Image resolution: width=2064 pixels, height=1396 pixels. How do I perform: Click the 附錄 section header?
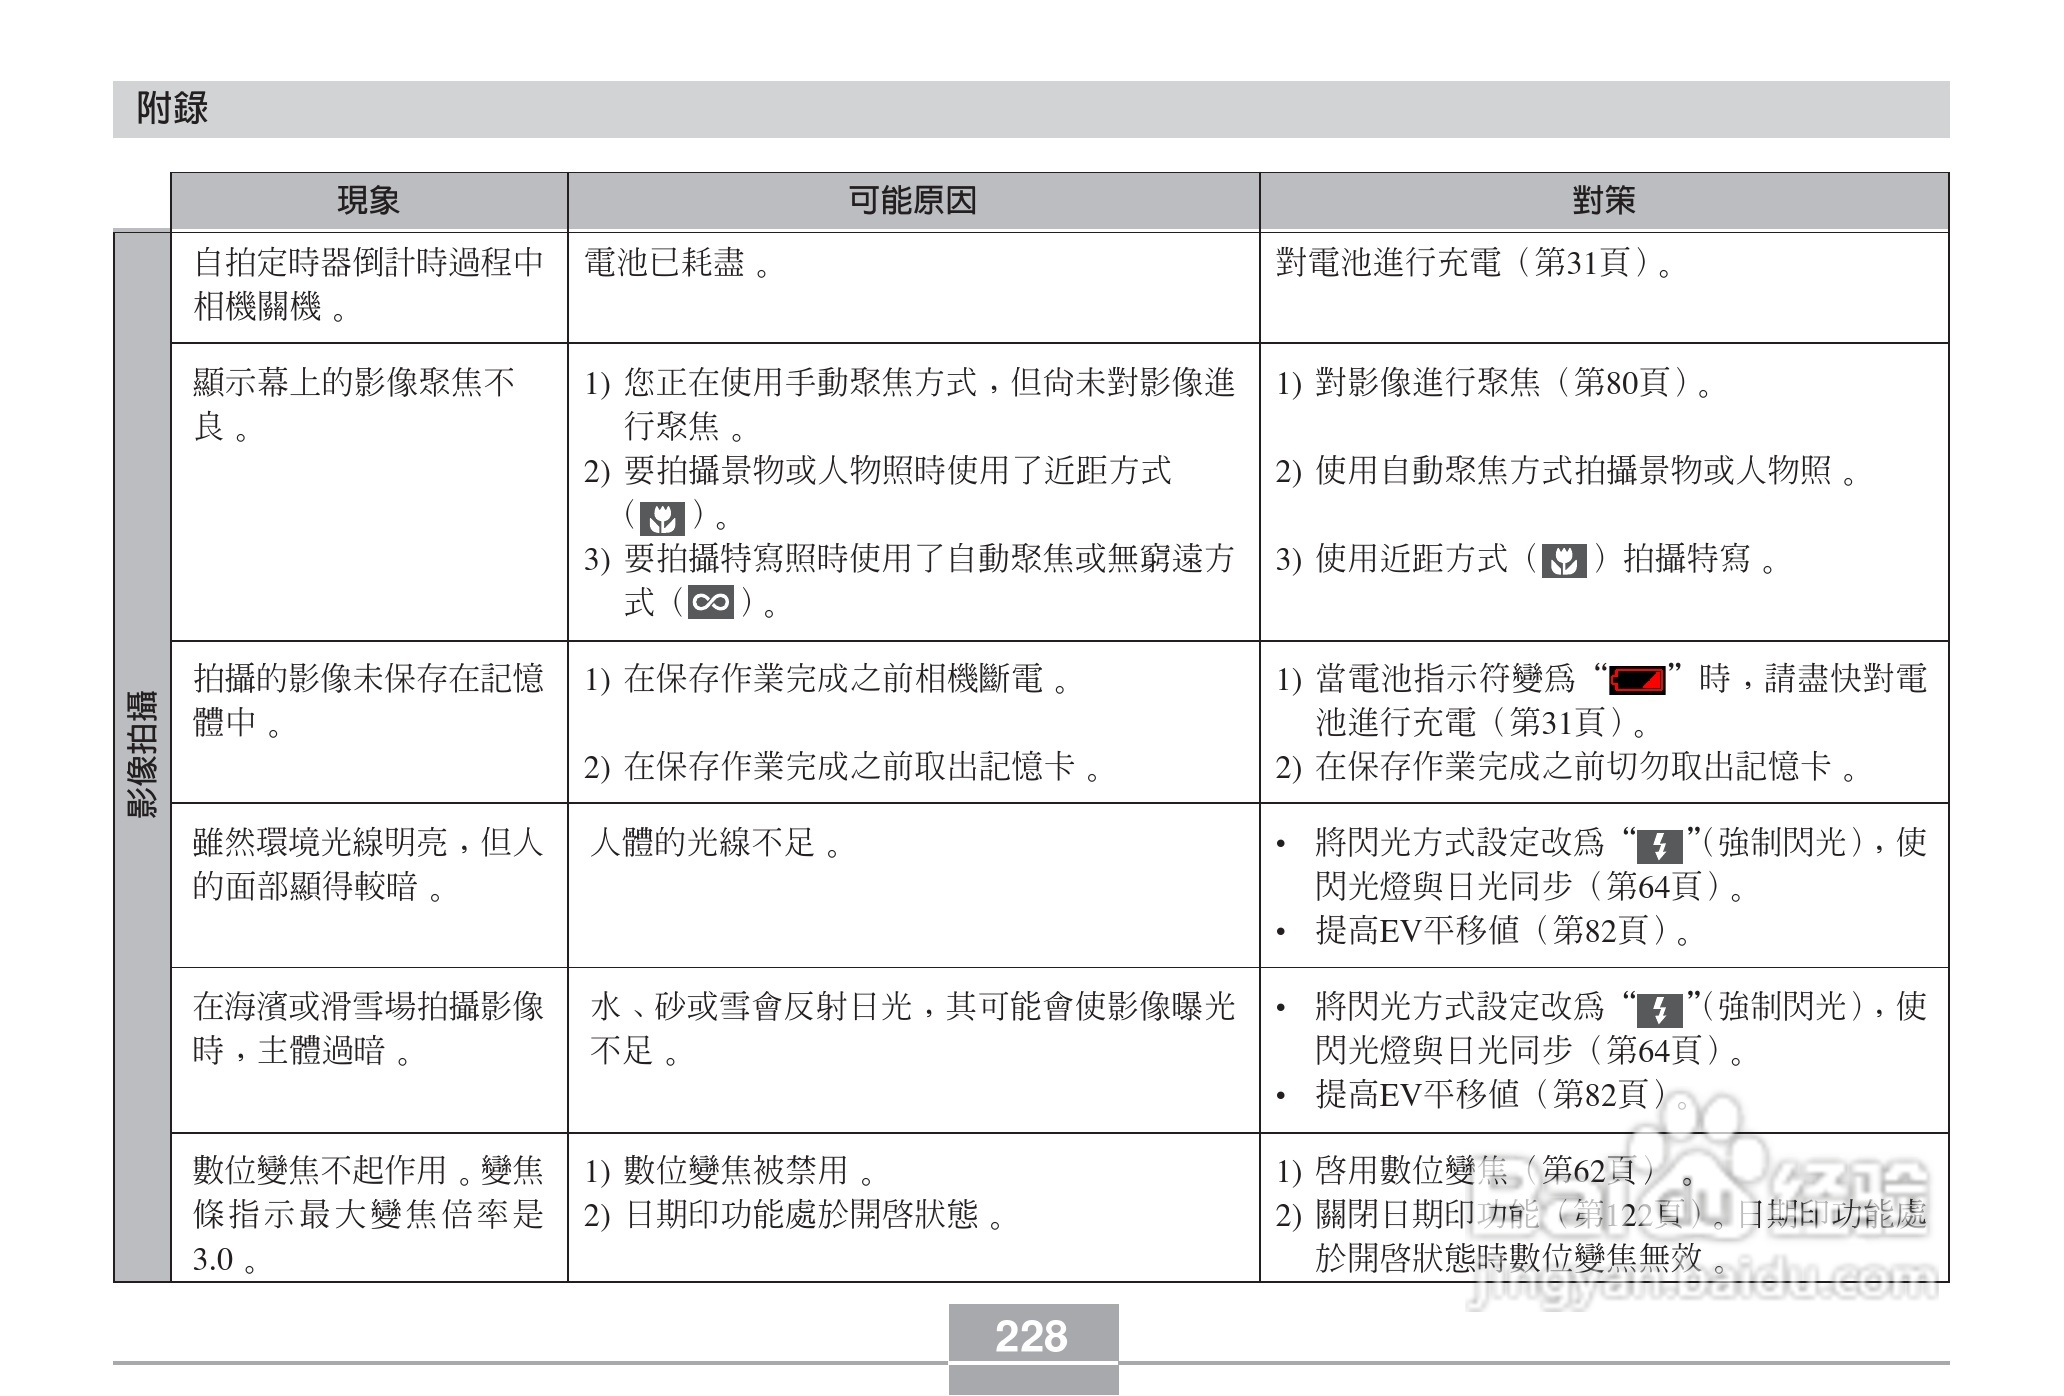tap(172, 108)
